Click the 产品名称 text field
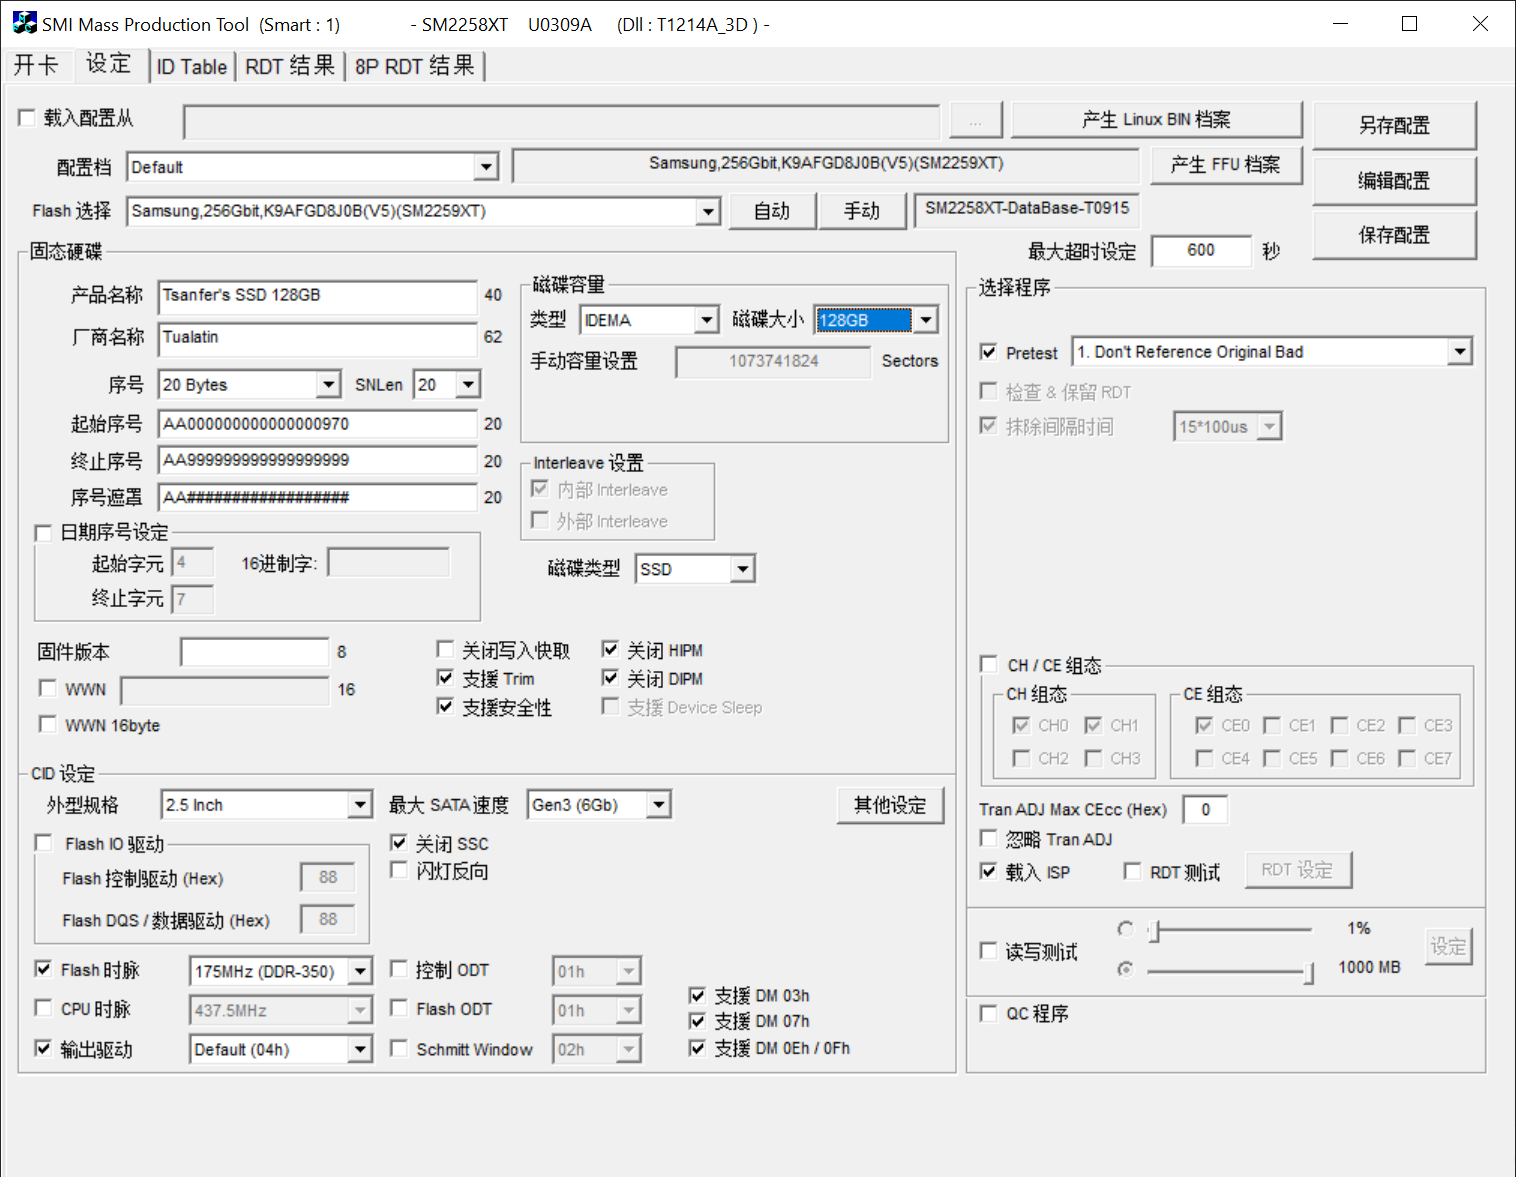The width and height of the screenshot is (1516, 1177). tap(317, 296)
